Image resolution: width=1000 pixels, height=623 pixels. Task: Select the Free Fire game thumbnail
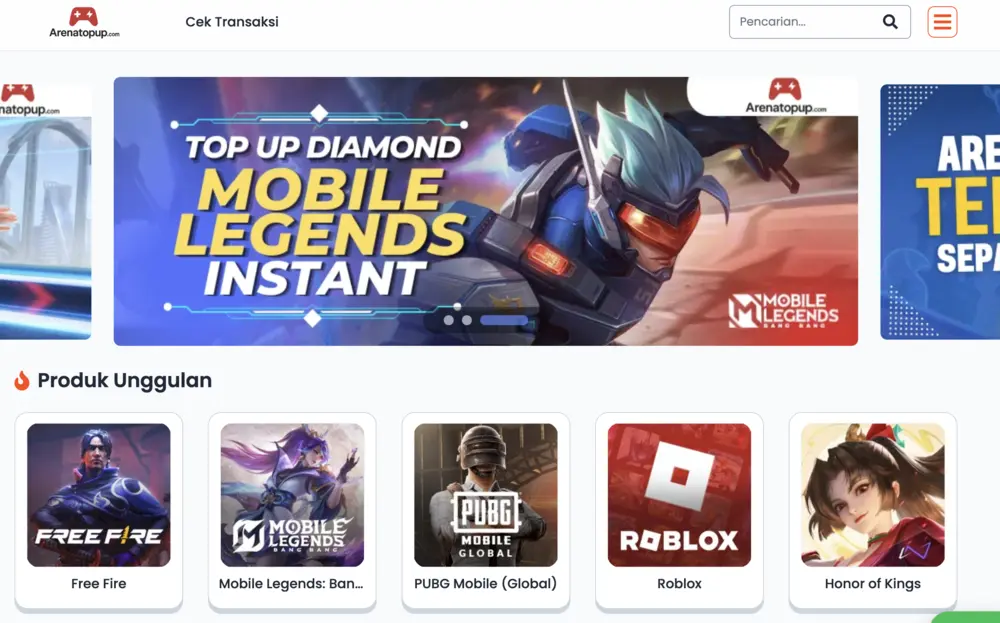(x=99, y=495)
